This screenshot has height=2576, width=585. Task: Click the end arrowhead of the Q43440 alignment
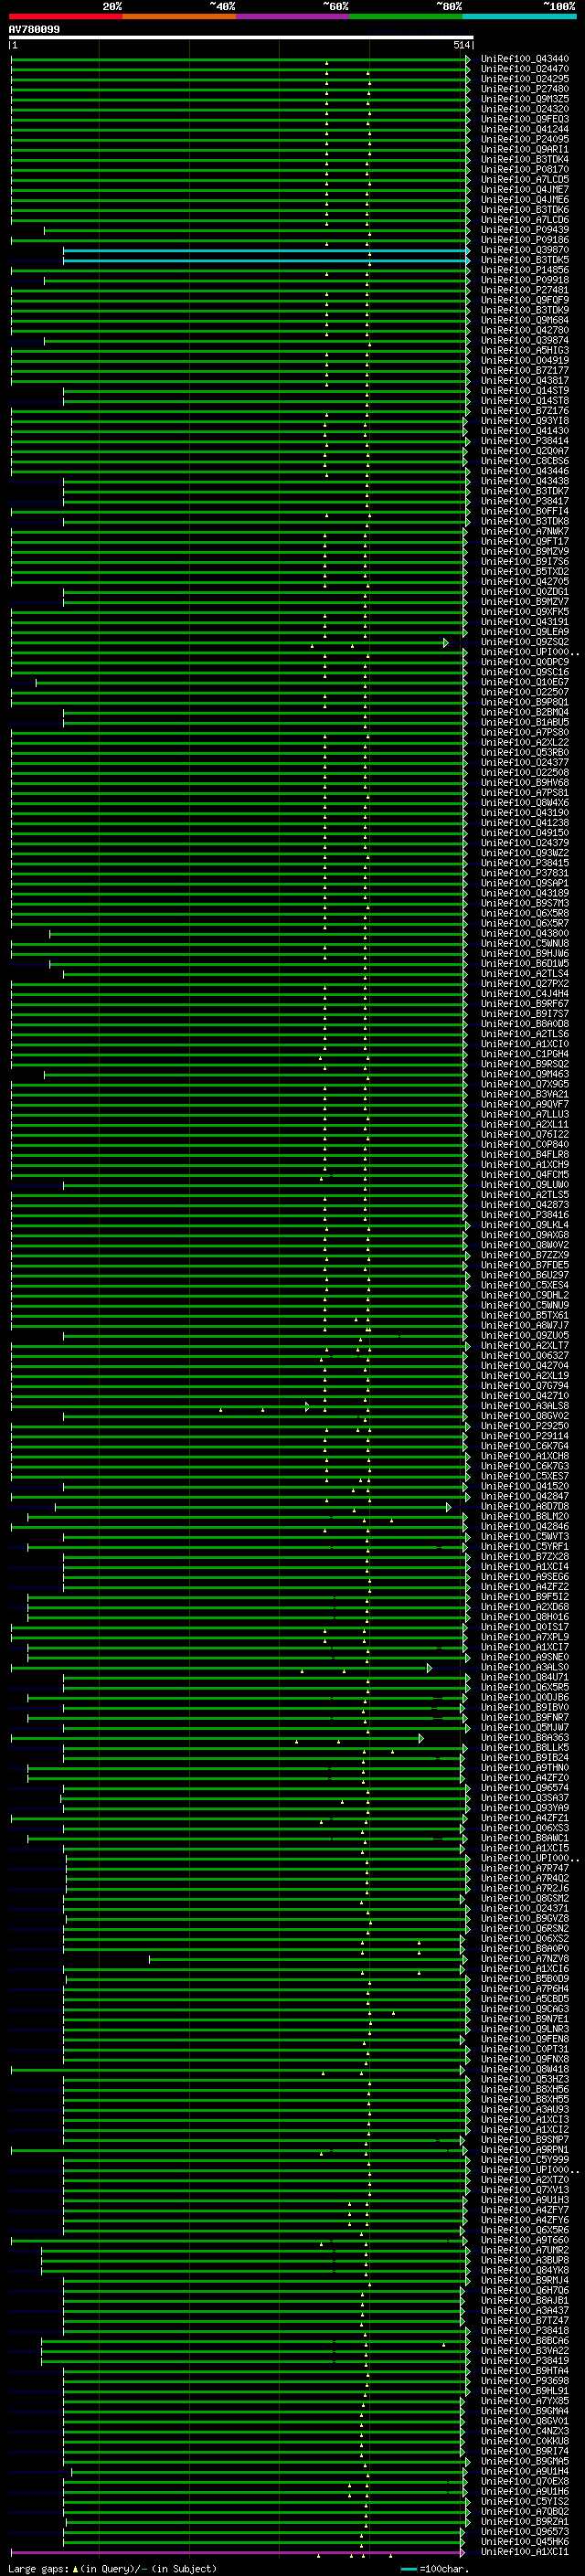click(467, 59)
